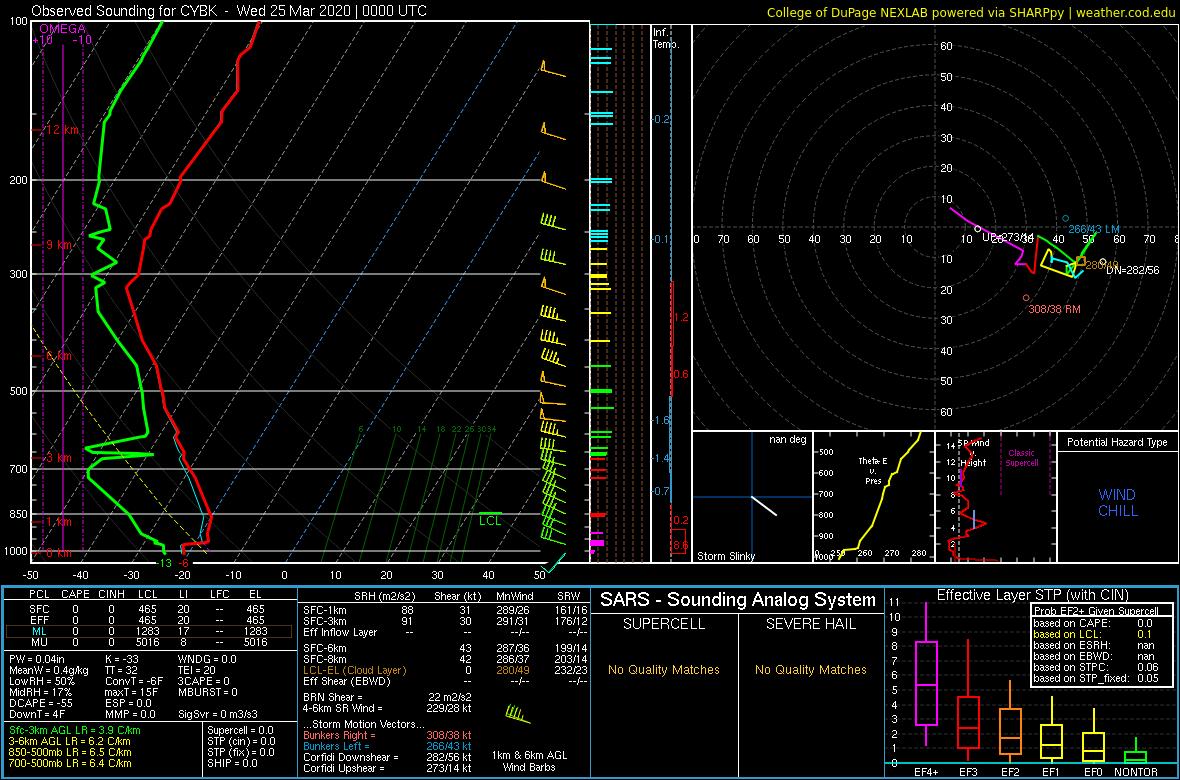Image resolution: width=1180 pixels, height=780 pixels.
Task: Click the DN=282/56 hodograph label
Action: coord(1133,270)
